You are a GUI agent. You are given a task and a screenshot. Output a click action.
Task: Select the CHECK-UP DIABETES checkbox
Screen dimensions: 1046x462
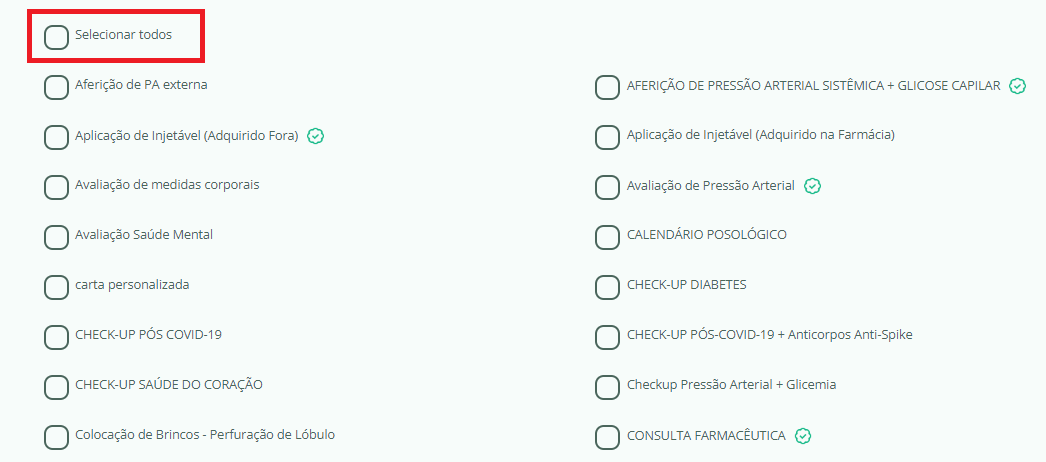pos(607,287)
